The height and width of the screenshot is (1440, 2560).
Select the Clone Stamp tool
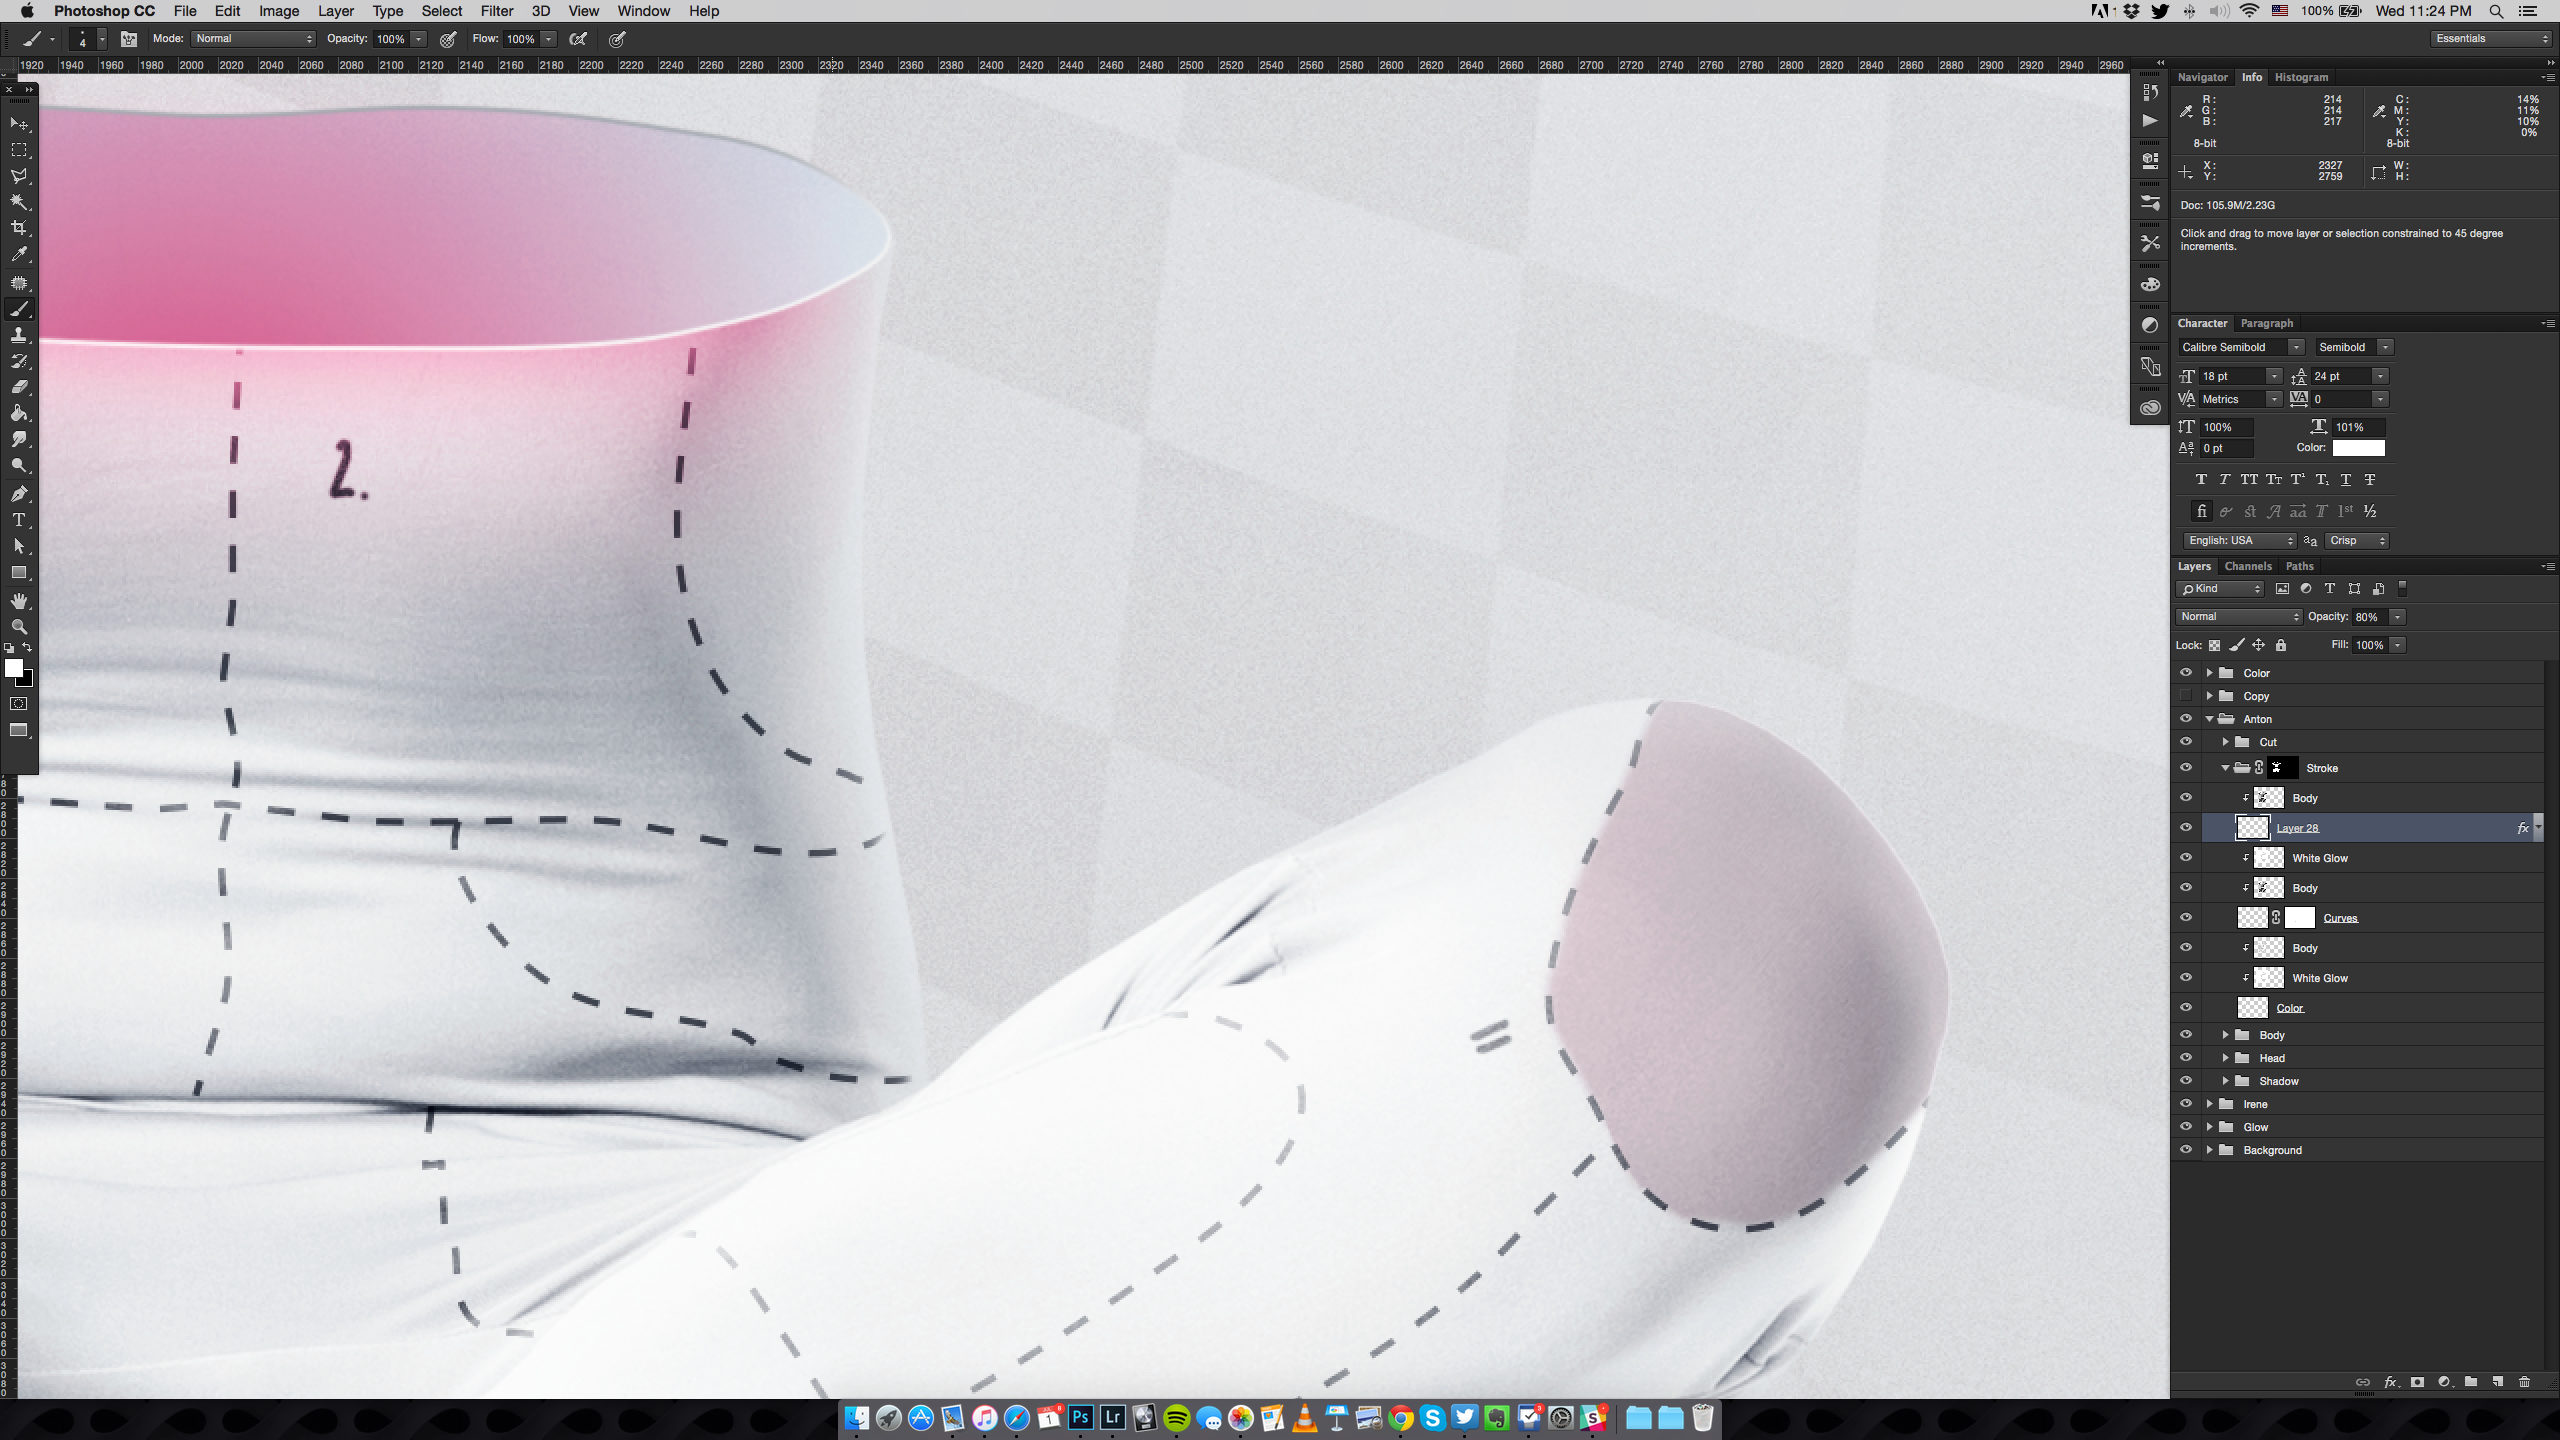point(19,335)
